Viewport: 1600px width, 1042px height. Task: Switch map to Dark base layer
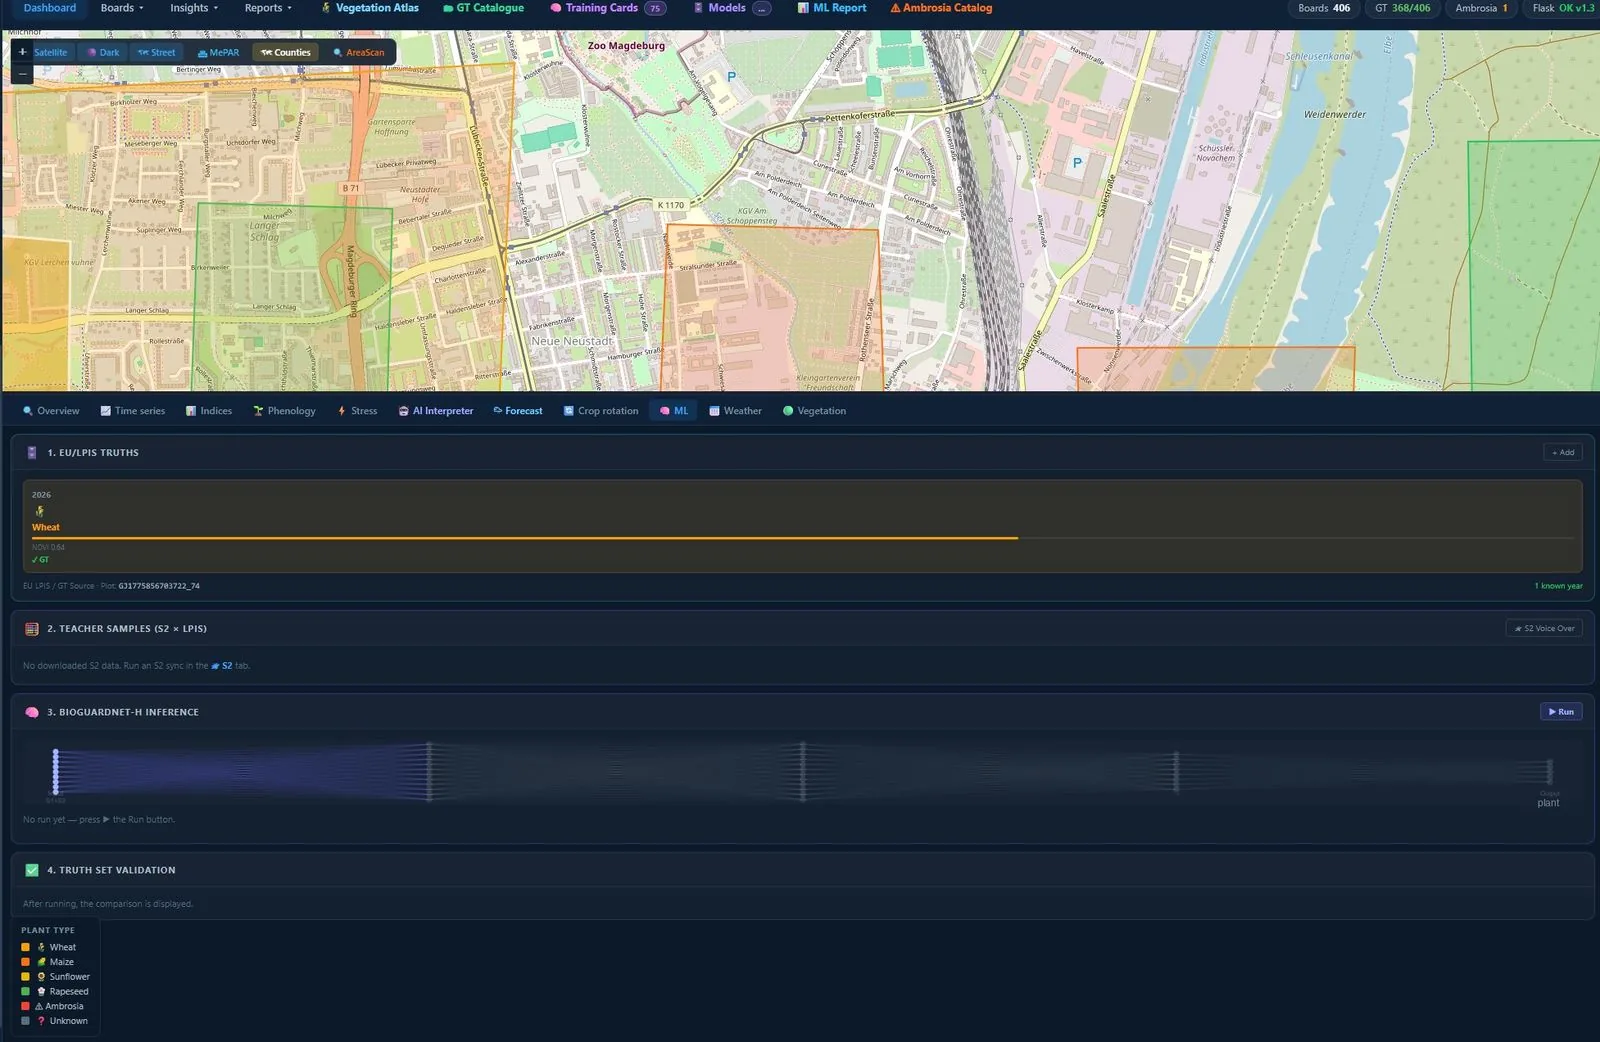coord(103,52)
